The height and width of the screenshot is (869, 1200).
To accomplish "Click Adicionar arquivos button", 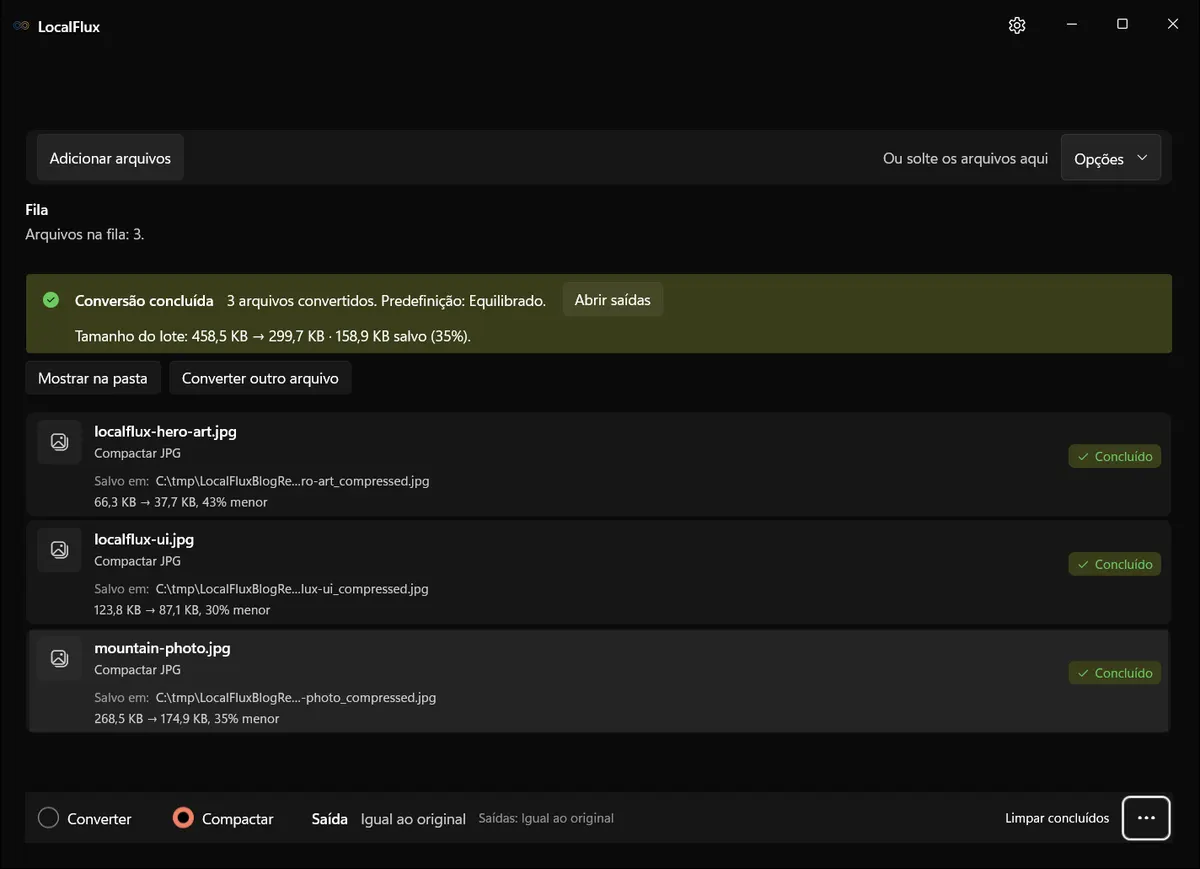I will point(110,158).
